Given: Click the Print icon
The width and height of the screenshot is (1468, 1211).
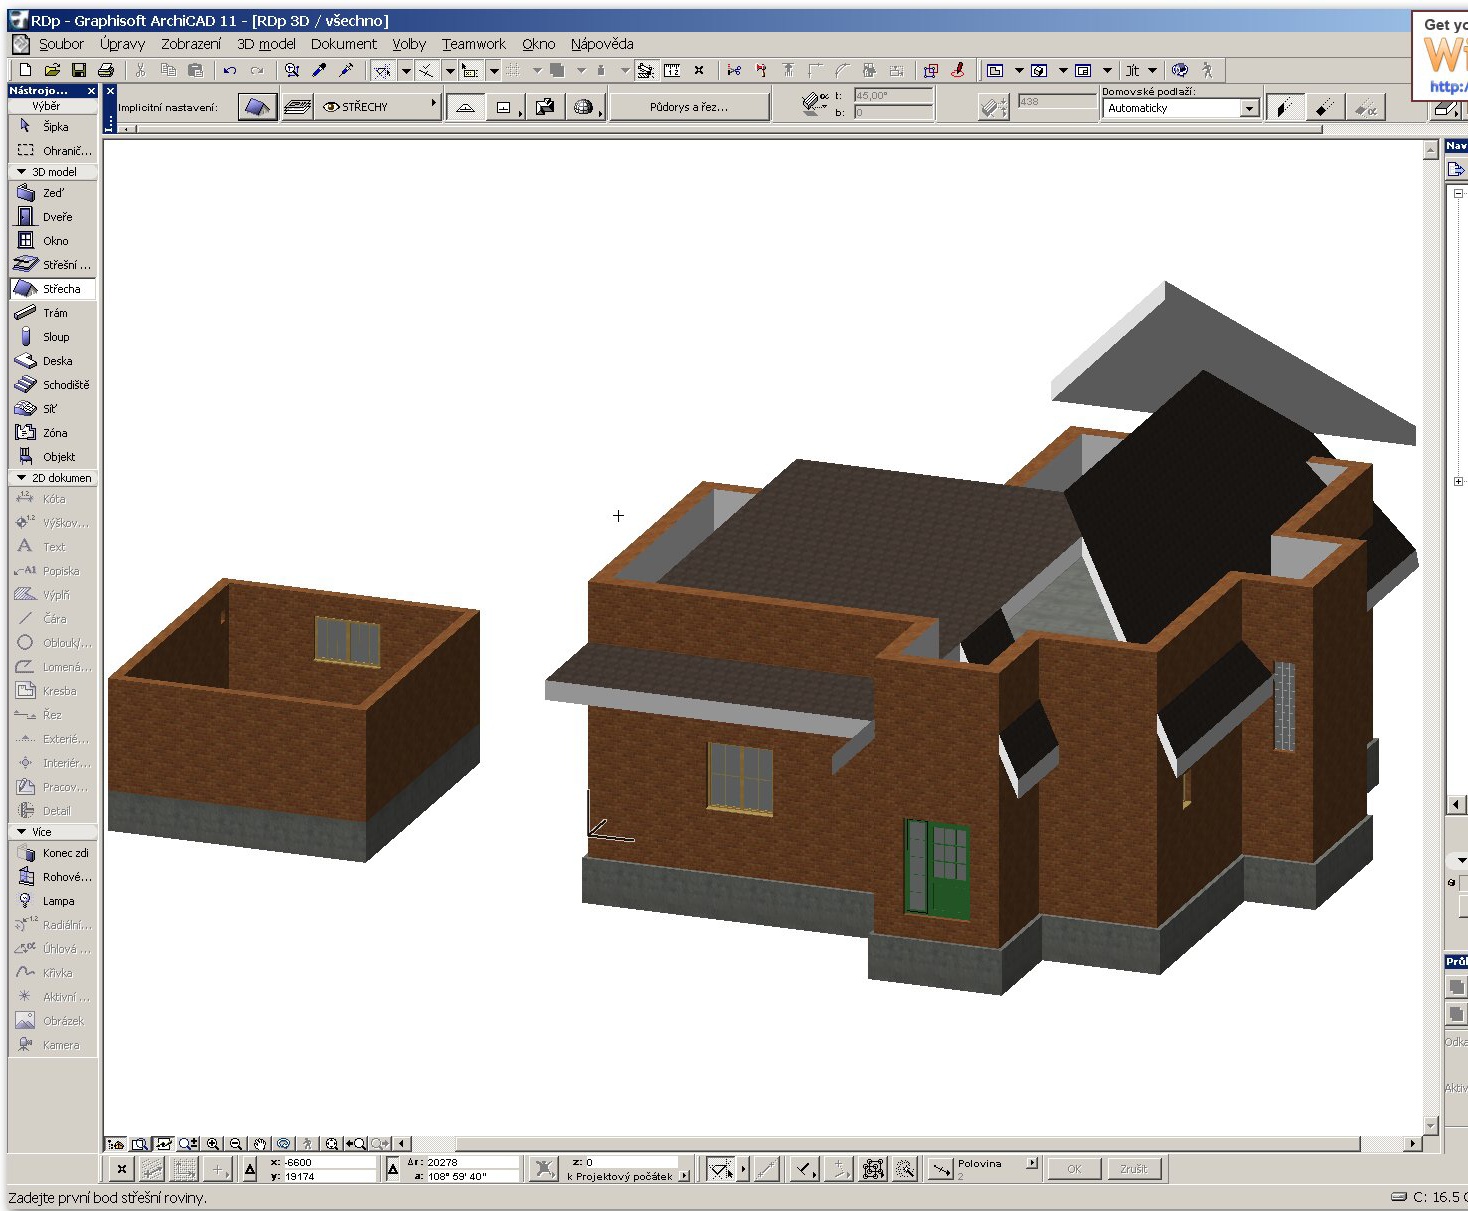Looking at the screenshot, I should coord(105,70).
